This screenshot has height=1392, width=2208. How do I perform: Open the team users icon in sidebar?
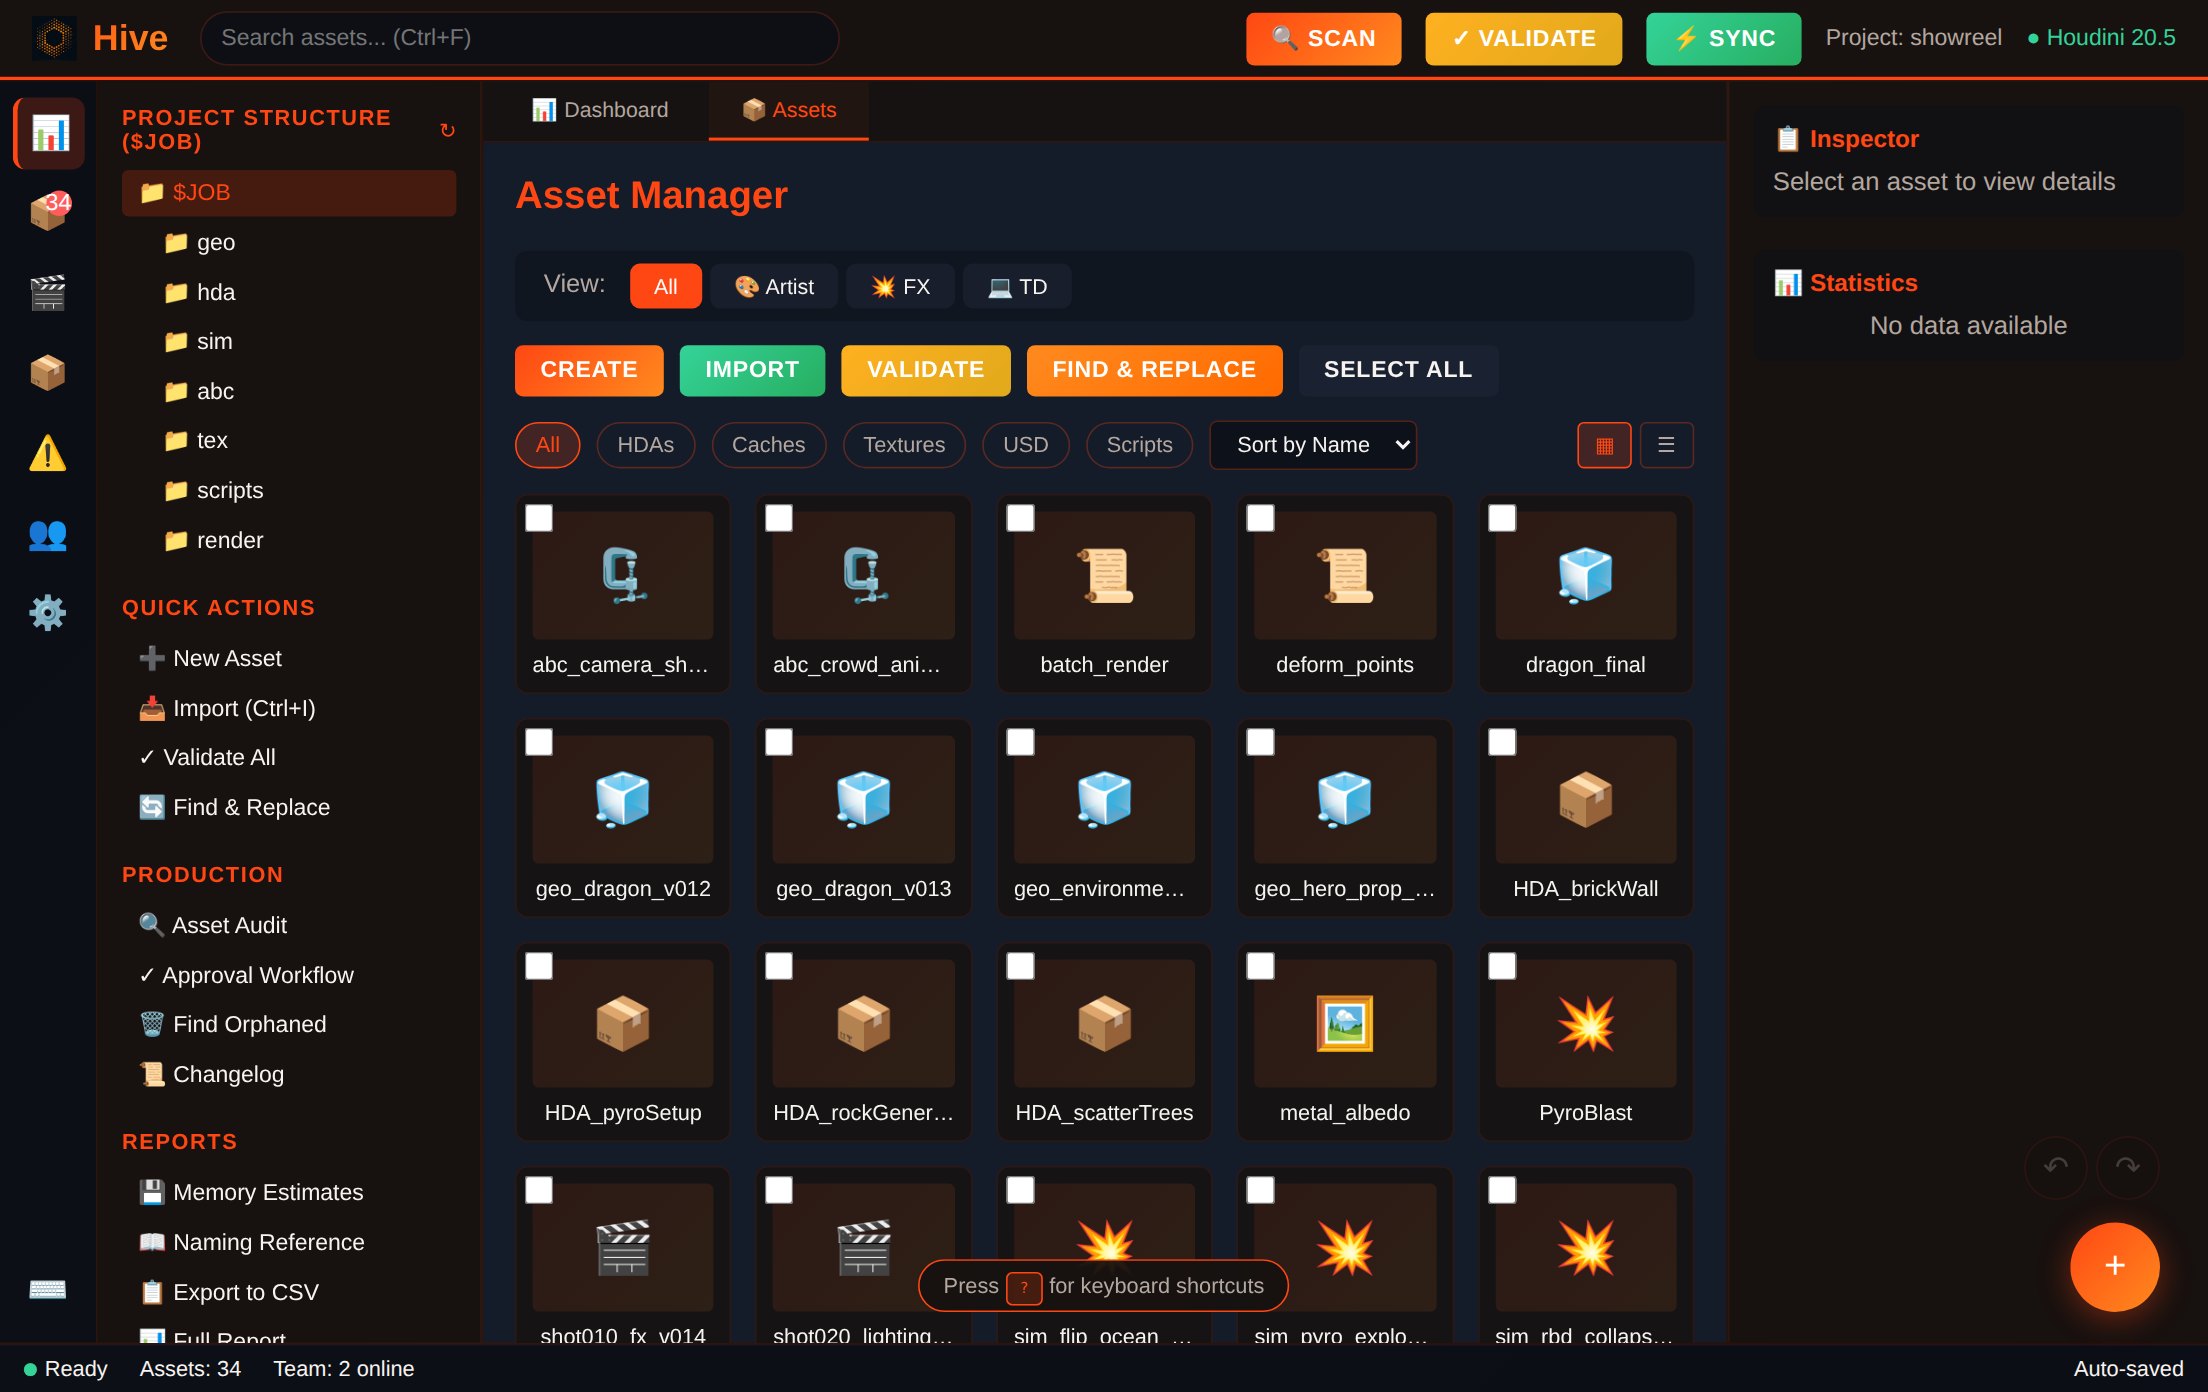click(x=49, y=534)
